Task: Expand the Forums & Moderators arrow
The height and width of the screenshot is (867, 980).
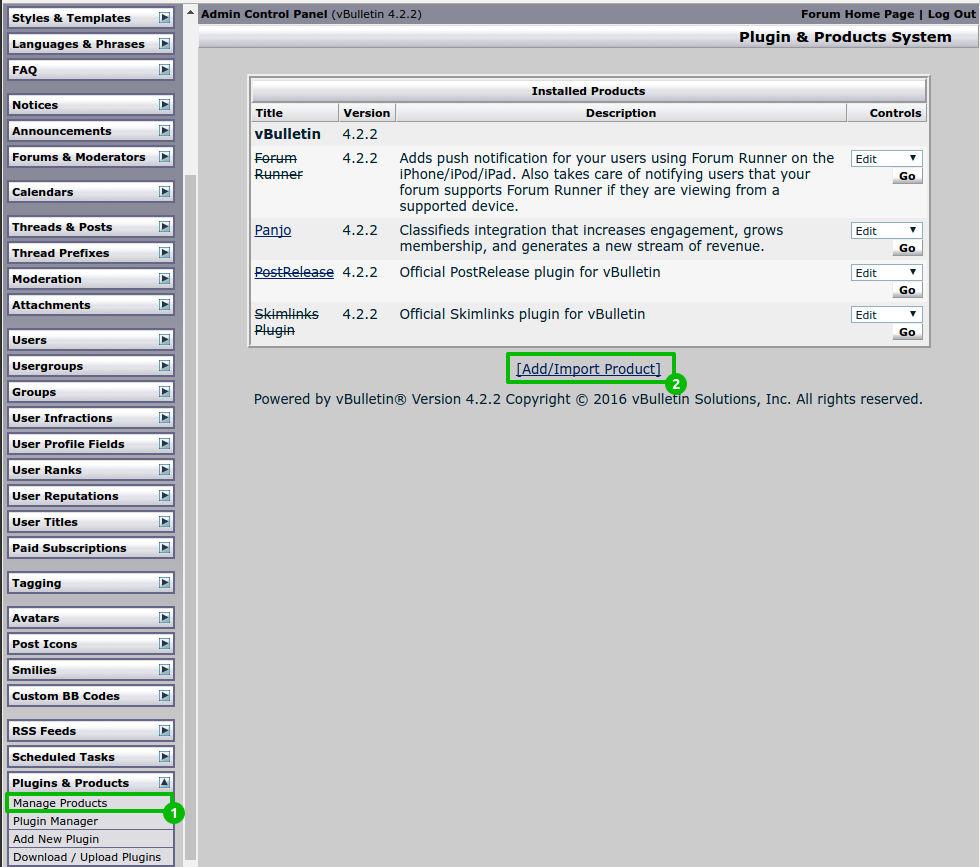Action: pyautogui.click(x=164, y=156)
